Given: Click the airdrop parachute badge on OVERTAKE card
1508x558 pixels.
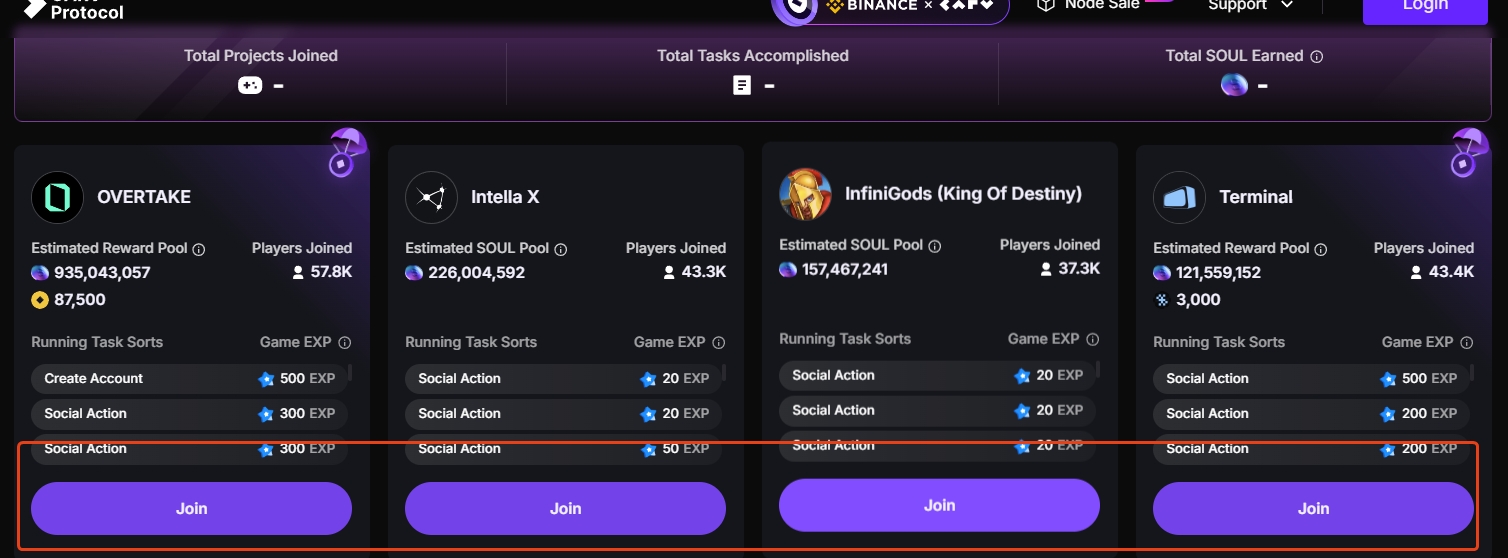Looking at the screenshot, I should (x=346, y=152).
